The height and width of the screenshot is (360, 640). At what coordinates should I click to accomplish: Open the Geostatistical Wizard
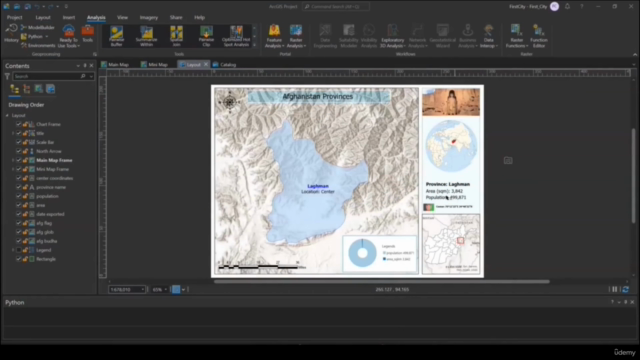[442, 36]
